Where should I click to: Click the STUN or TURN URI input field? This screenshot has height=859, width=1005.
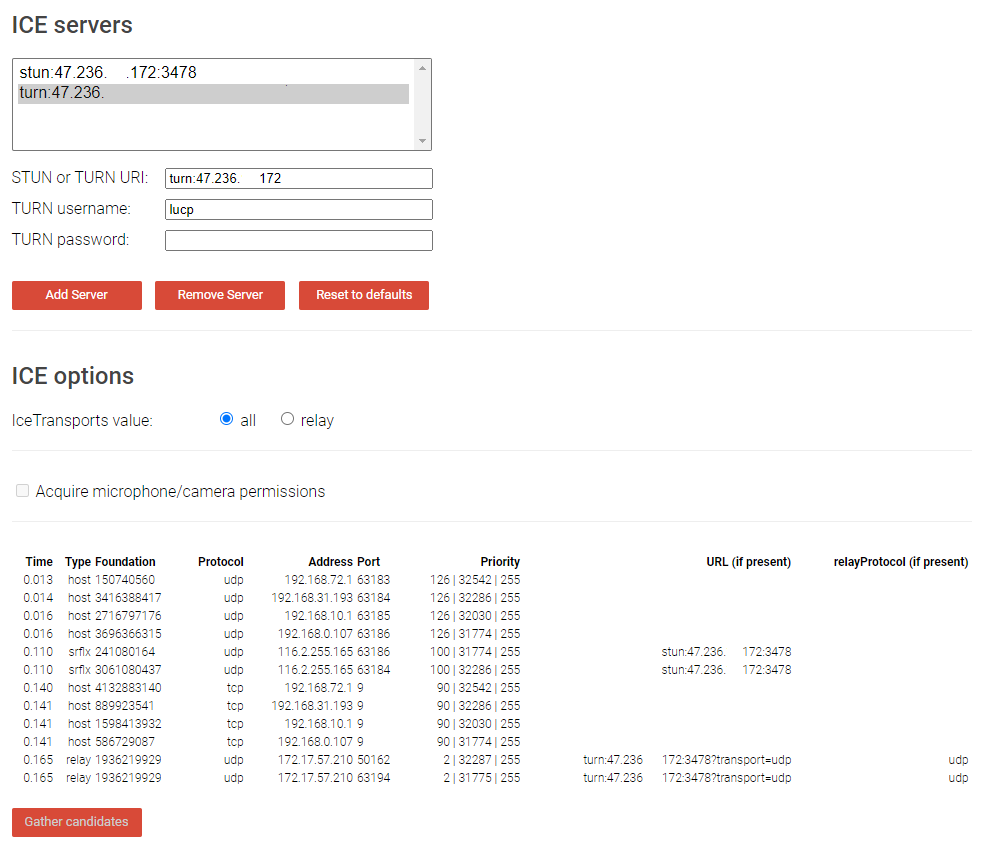pyautogui.click(x=298, y=178)
